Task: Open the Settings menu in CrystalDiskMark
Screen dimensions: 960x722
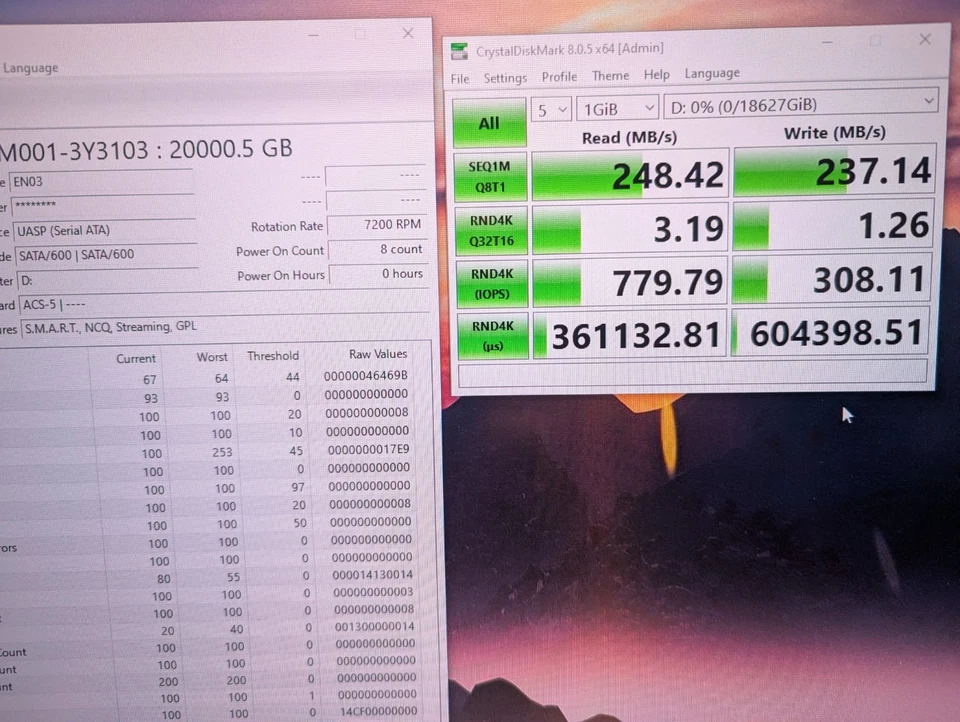Action: (x=505, y=77)
